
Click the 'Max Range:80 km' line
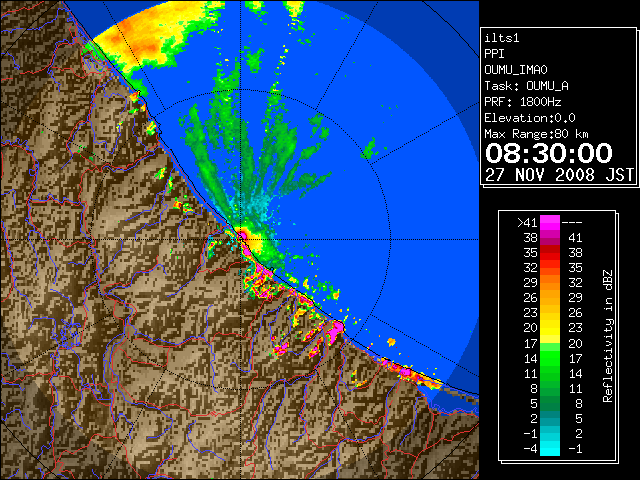click(x=536, y=134)
